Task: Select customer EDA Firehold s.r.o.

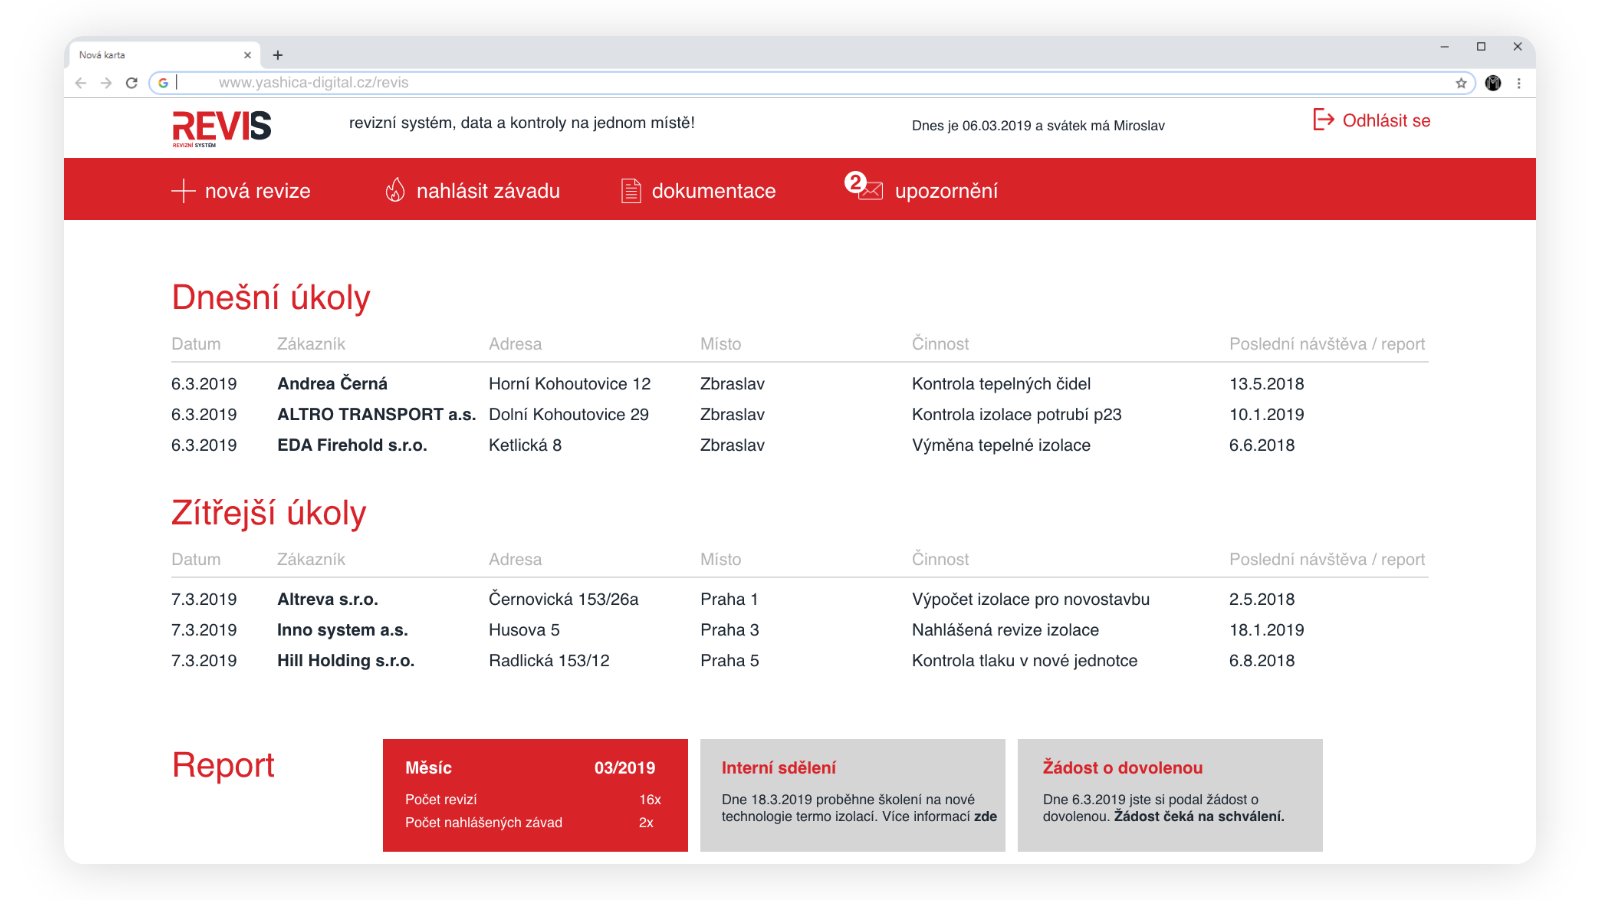Action: point(352,445)
